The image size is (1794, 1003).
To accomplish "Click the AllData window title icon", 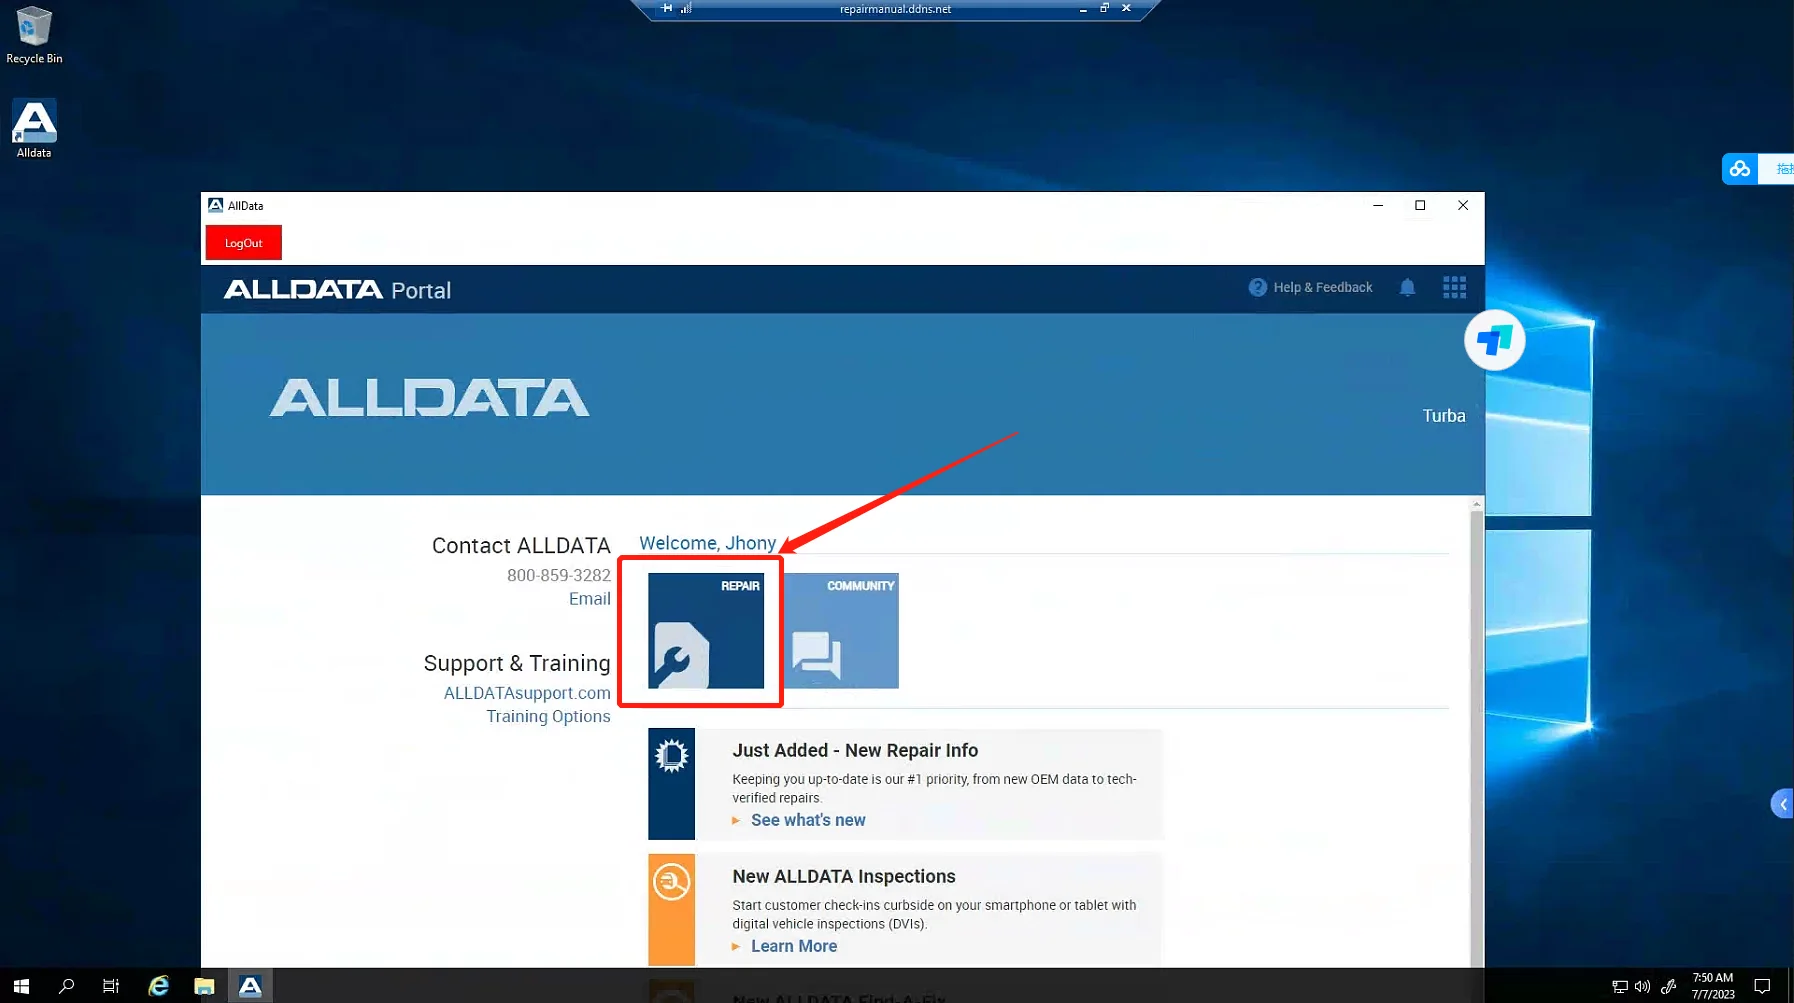I will (215, 205).
